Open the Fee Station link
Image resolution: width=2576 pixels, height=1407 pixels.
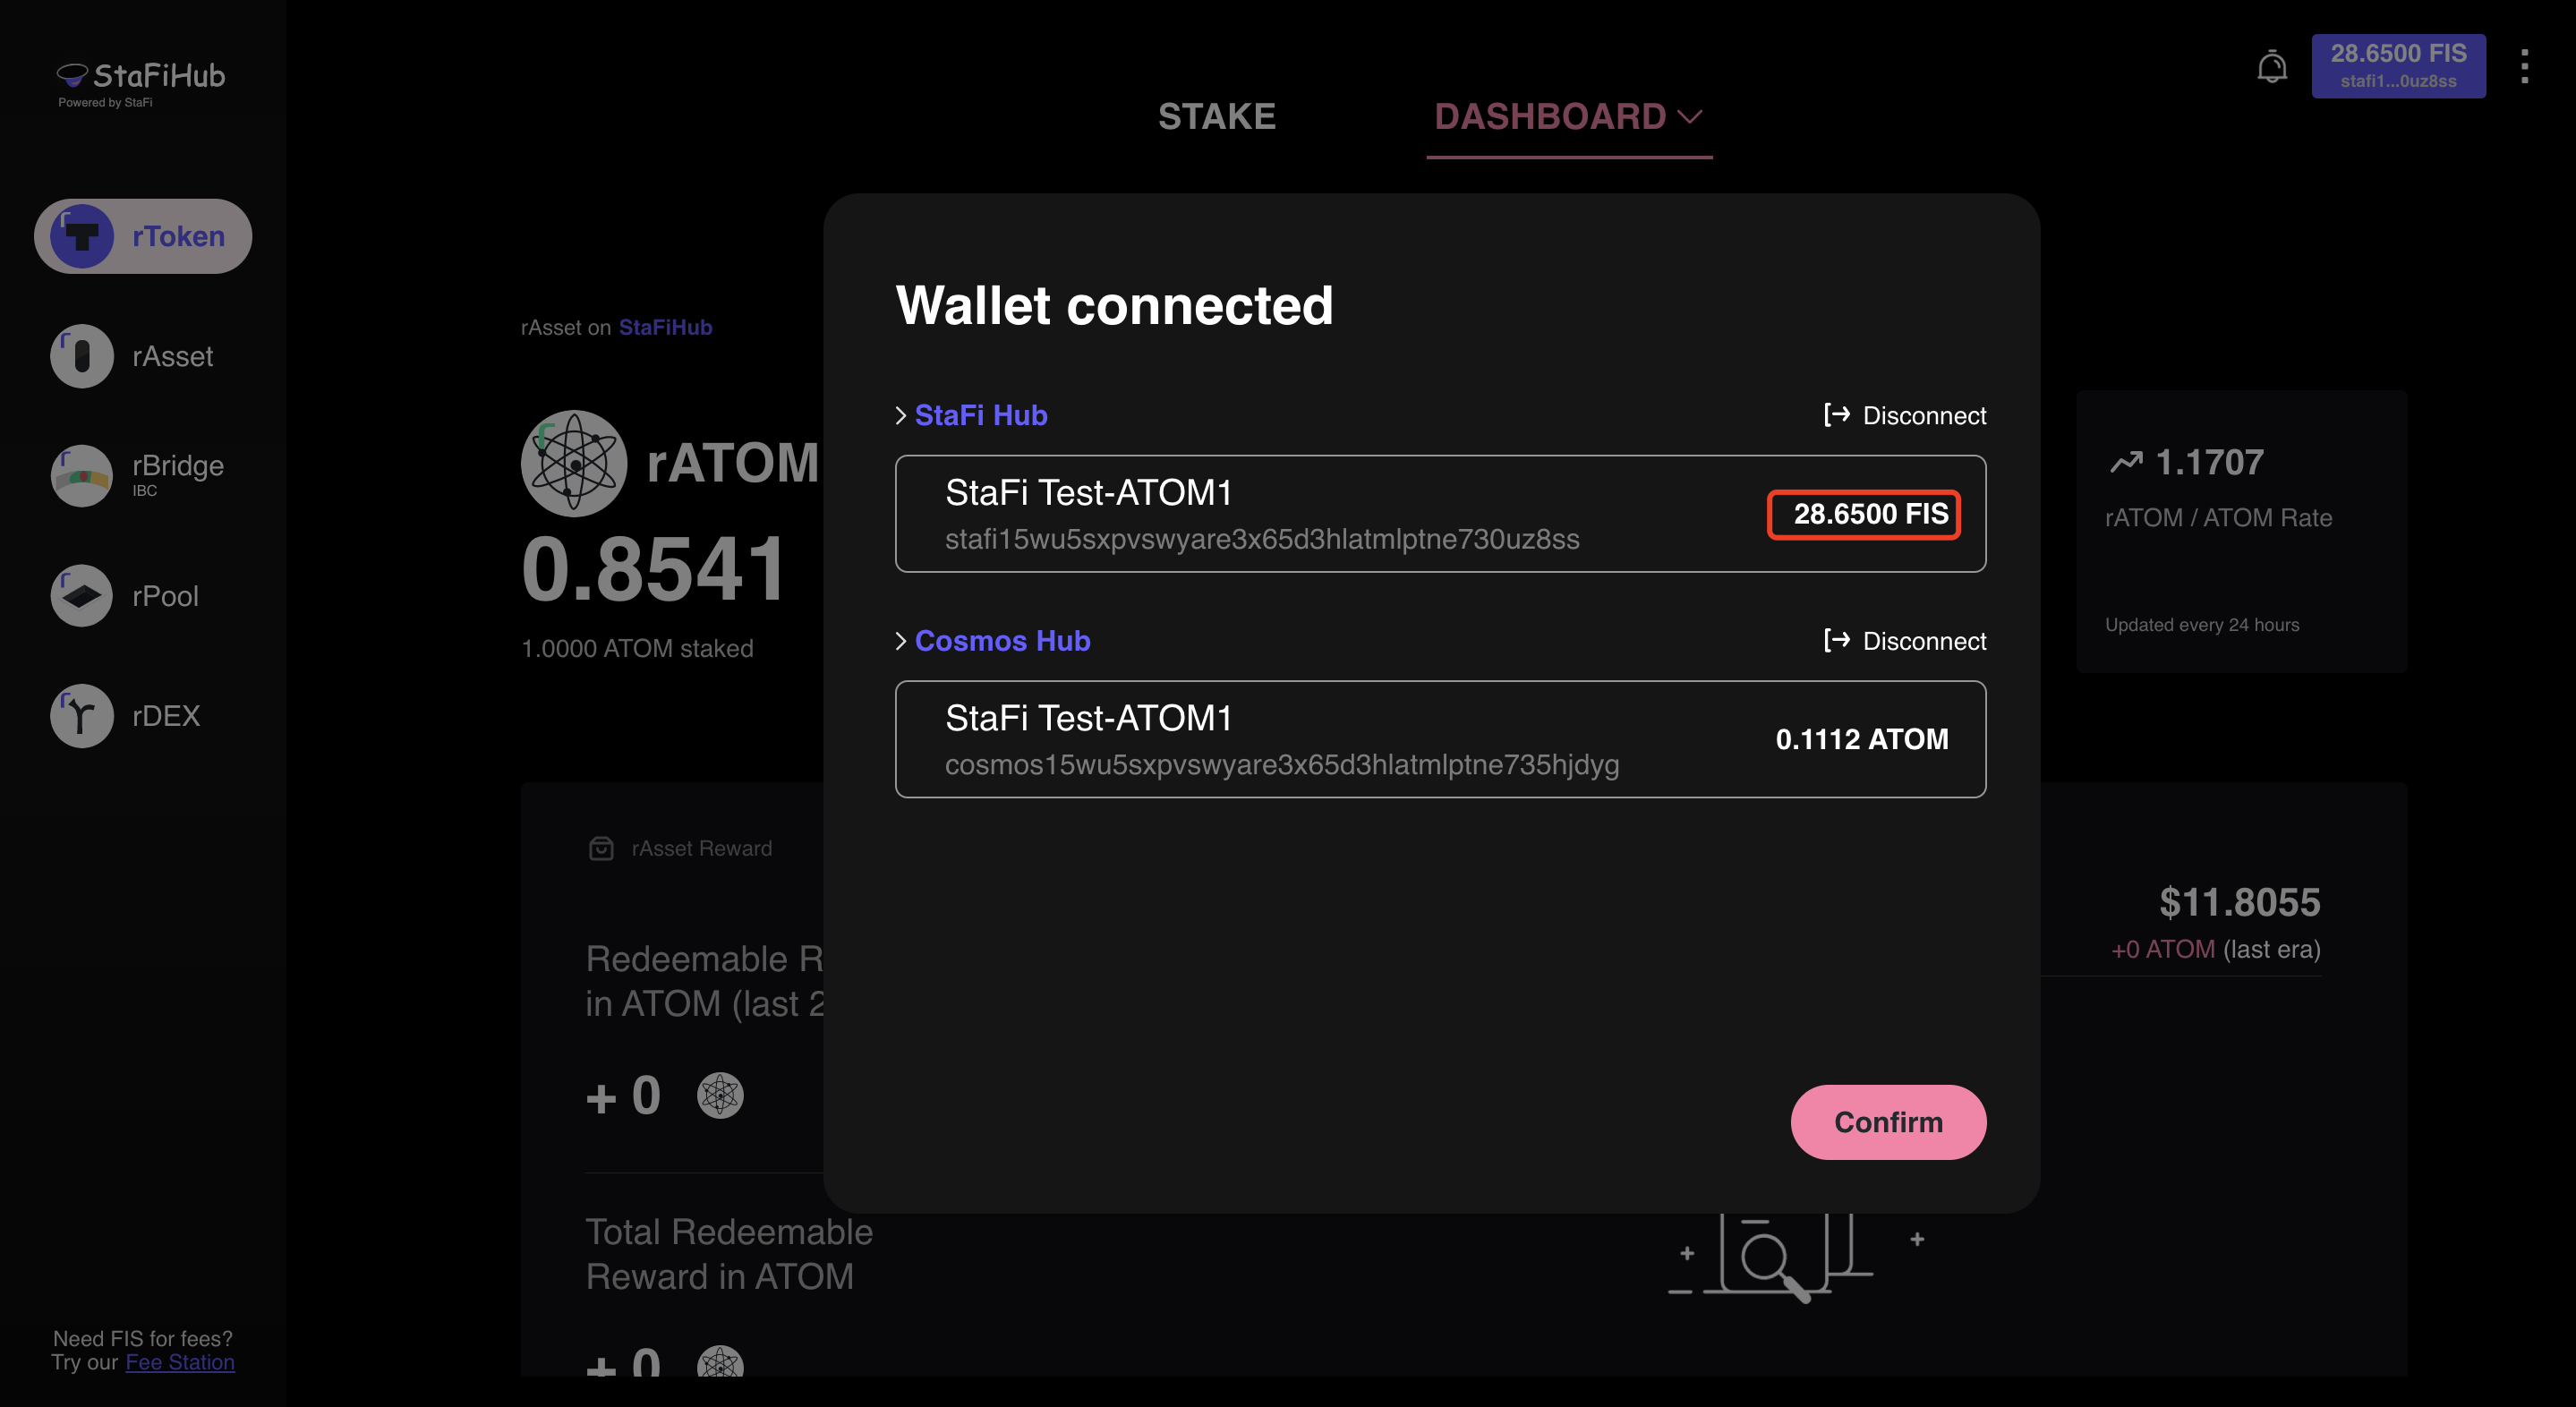[x=180, y=1362]
